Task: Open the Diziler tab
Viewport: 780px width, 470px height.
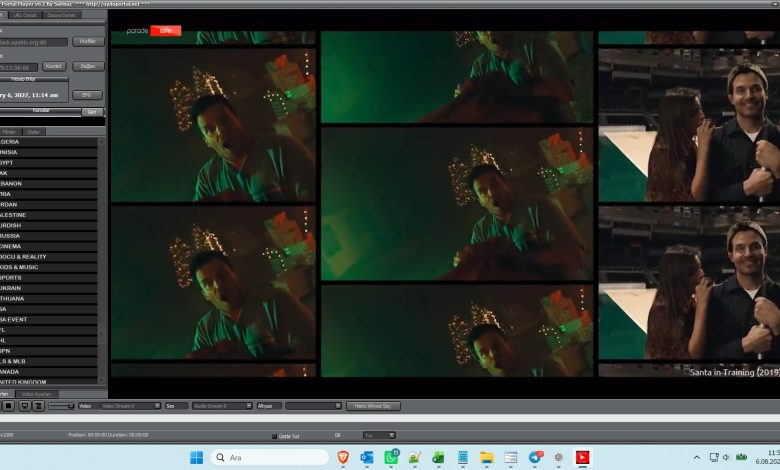Action: pyautogui.click(x=33, y=132)
